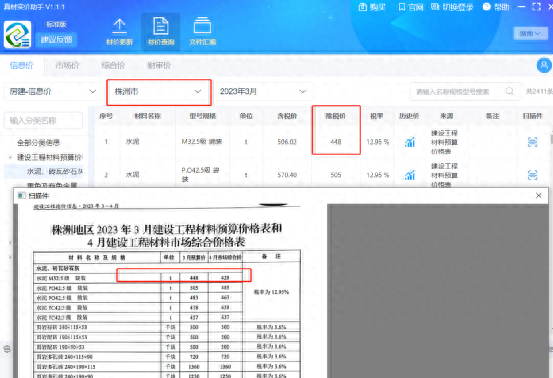The height and width of the screenshot is (378, 553).
Task: Open history price chart icon for row 1
Action: click(x=409, y=142)
